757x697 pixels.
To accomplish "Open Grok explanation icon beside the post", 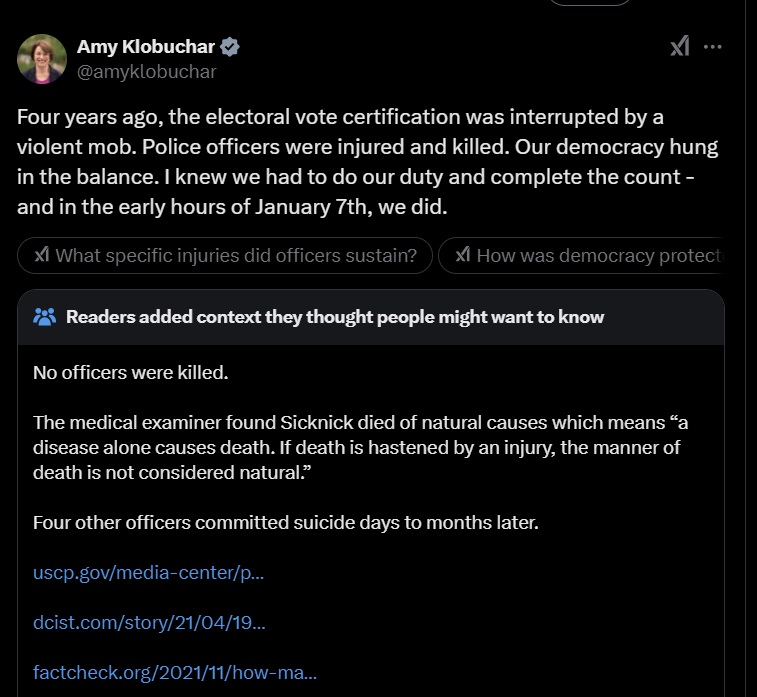I will [679, 46].
